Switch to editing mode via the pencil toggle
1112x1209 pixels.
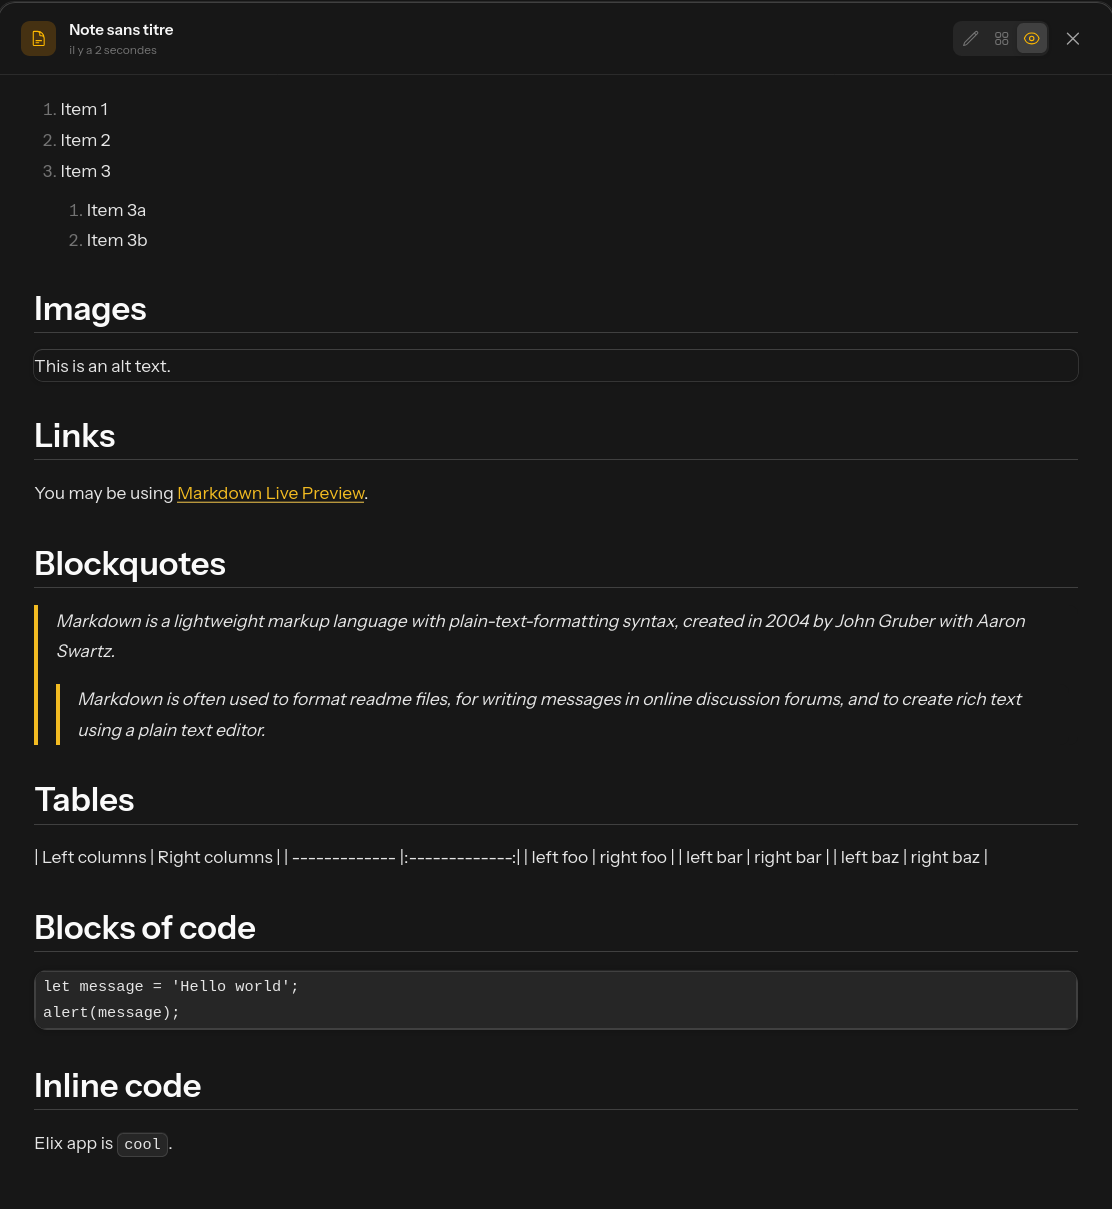970,38
